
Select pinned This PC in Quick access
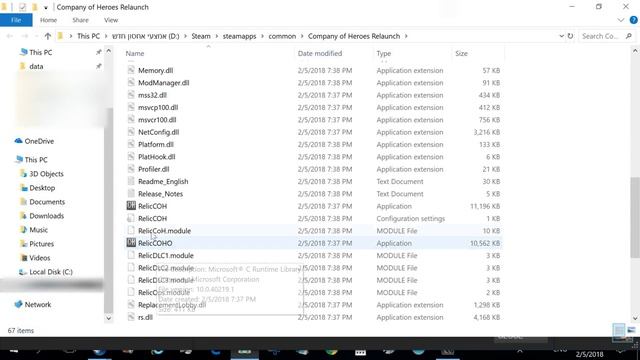pos(40,53)
